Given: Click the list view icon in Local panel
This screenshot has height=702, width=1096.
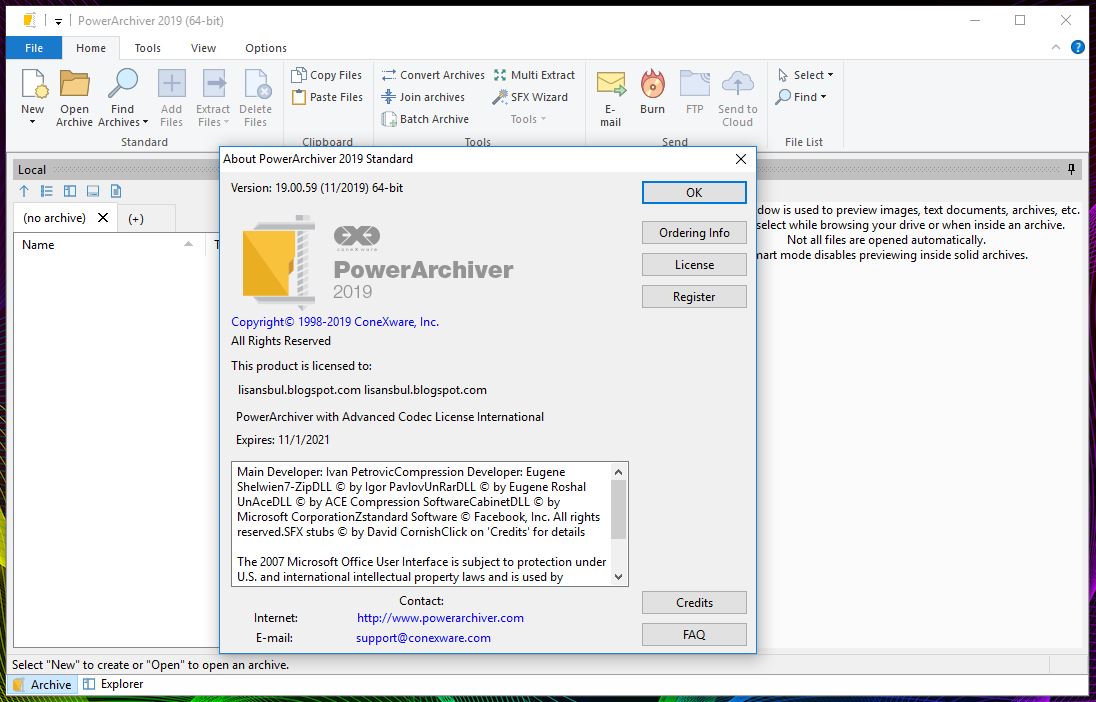Looking at the screenshot, I should click(47, 191).
